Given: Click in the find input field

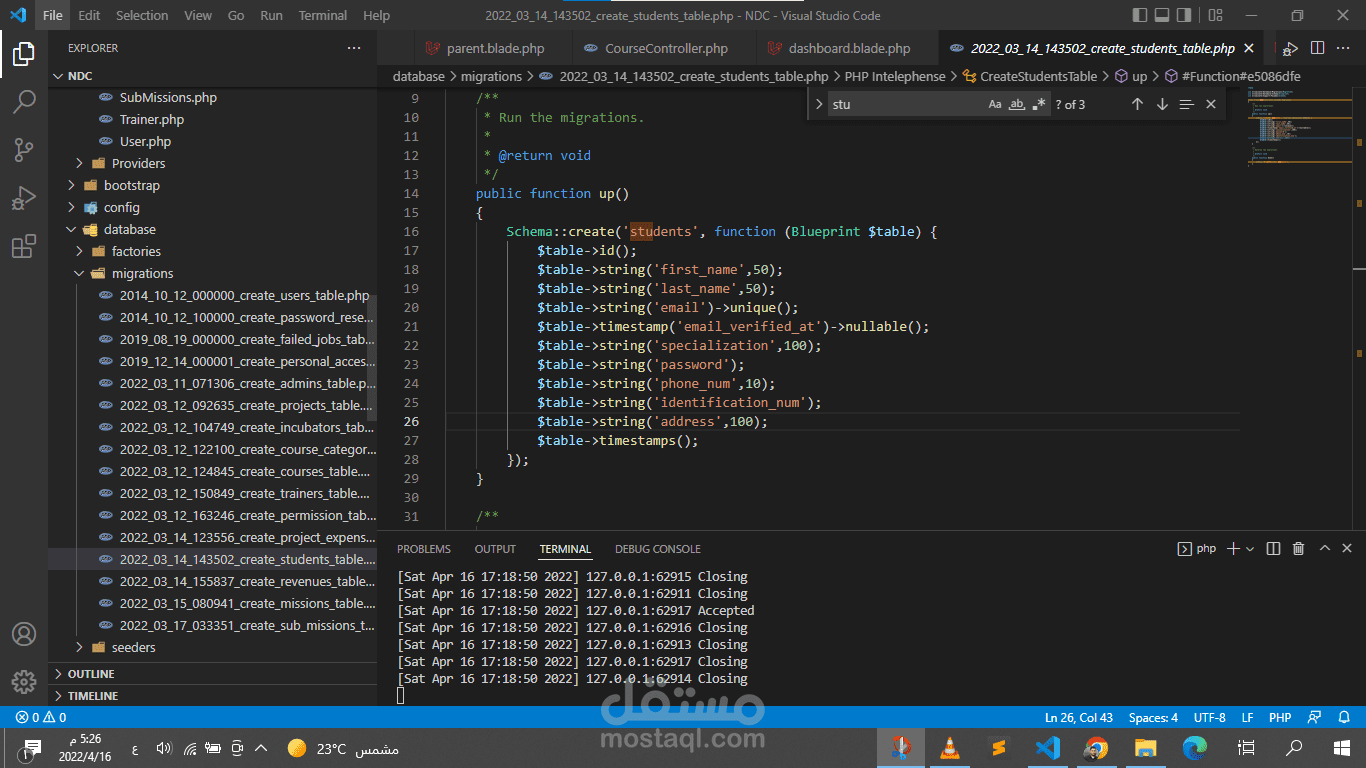Looking at the screenshot, I should pyautogui.click(x=905, y=104).
